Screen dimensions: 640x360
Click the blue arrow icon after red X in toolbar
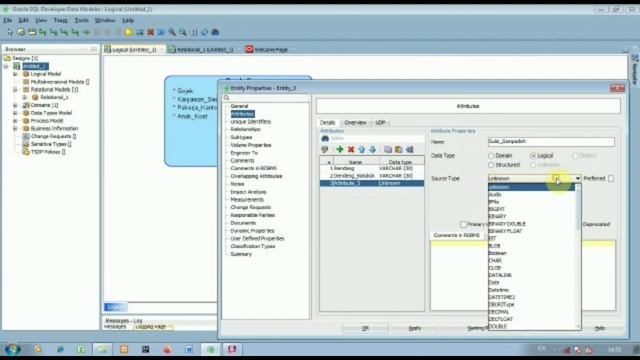tap(161, 32)
